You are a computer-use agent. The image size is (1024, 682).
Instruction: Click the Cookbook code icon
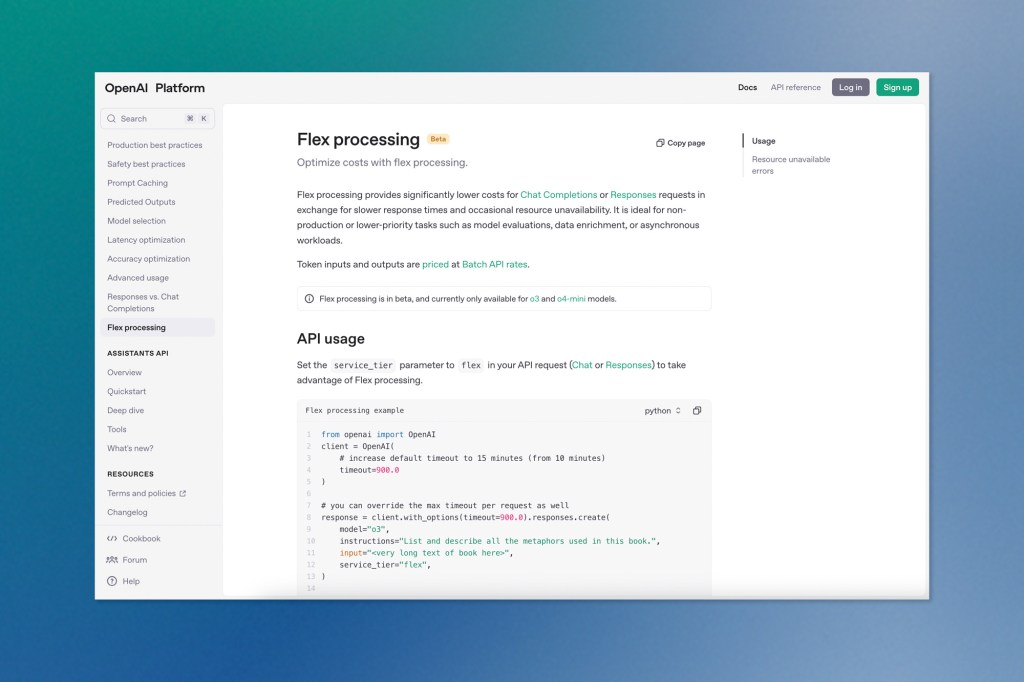(112, 538)
